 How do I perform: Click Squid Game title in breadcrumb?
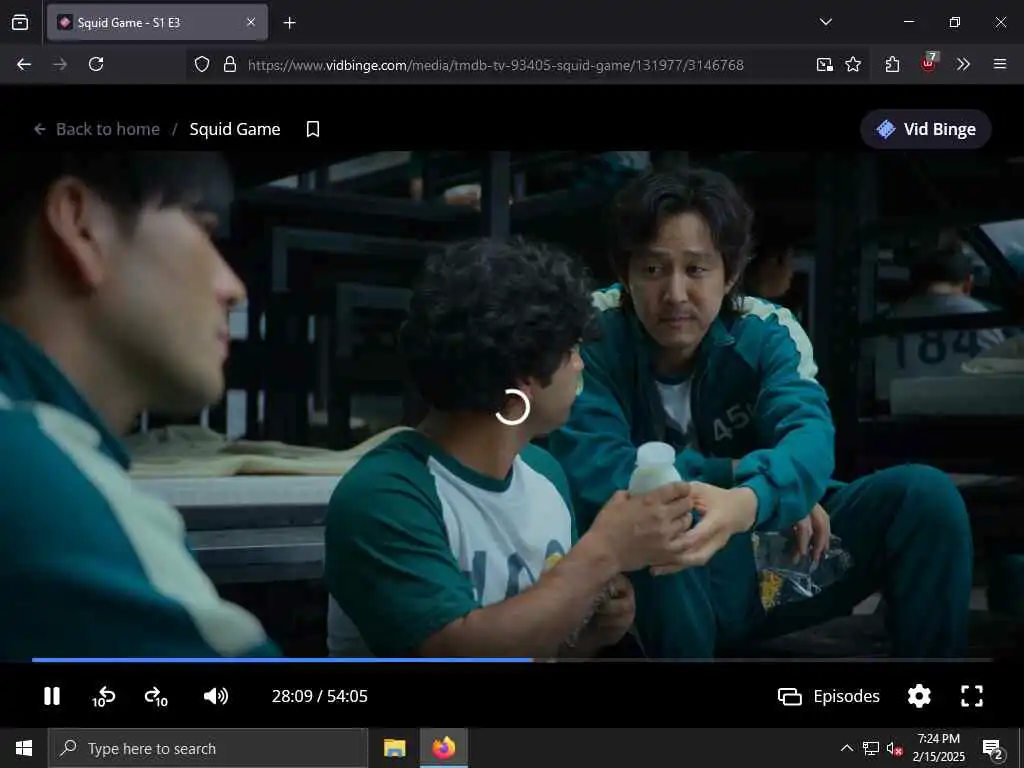tap(235, 129)
